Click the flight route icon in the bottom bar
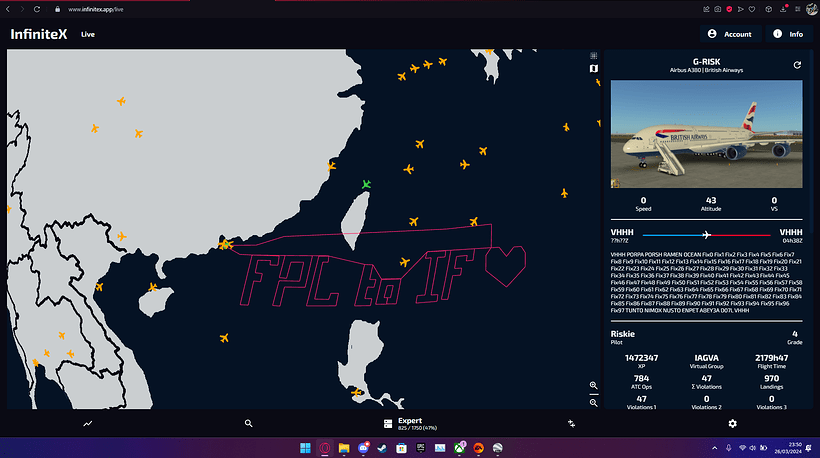The height and width of the screenshot is (458, 820). point(572,423)
